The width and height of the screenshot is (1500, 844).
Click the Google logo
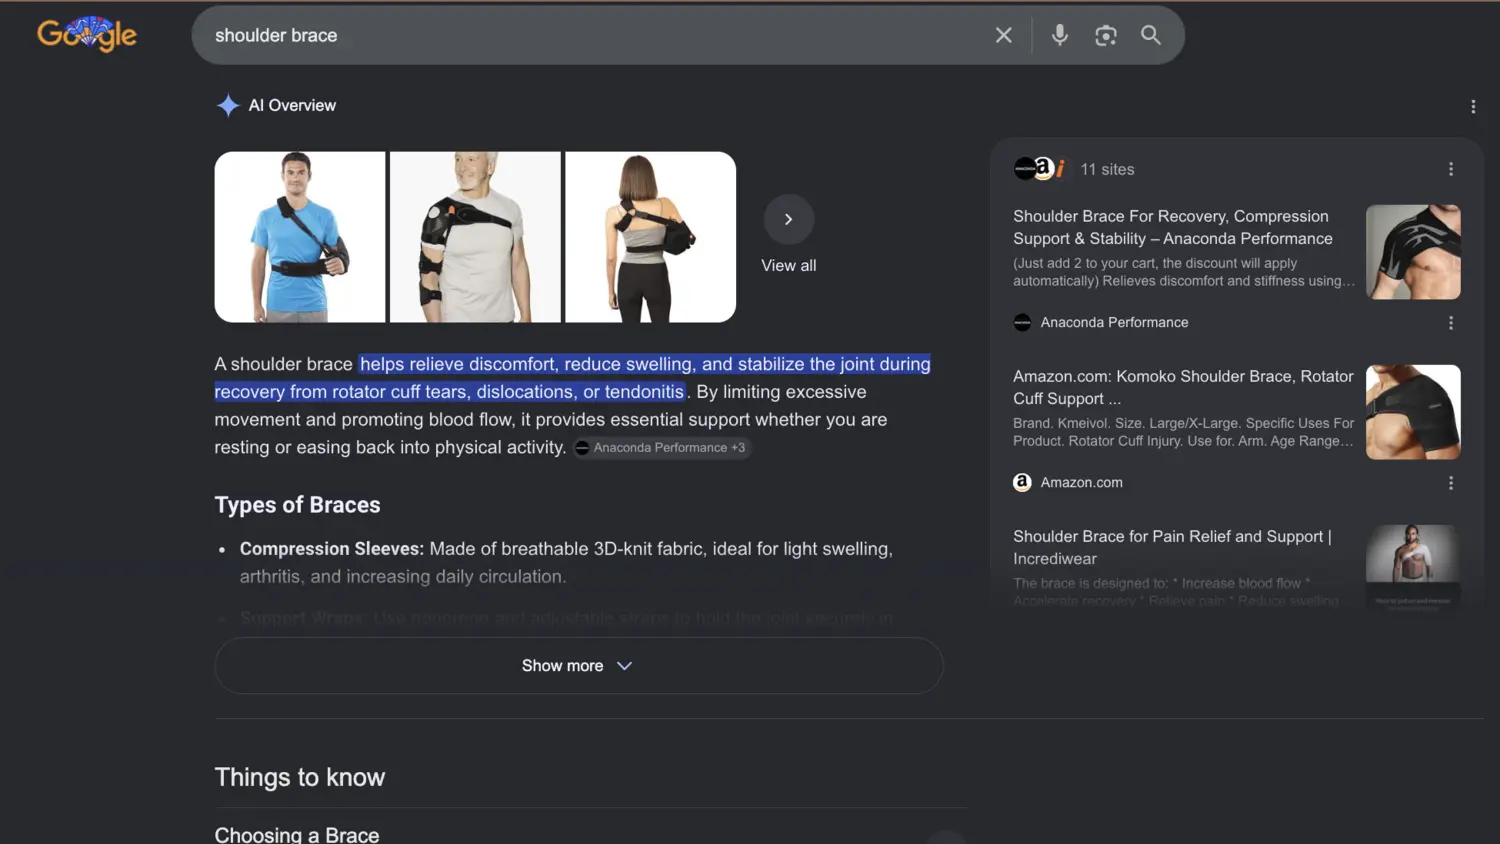click(x=87, y=34)
